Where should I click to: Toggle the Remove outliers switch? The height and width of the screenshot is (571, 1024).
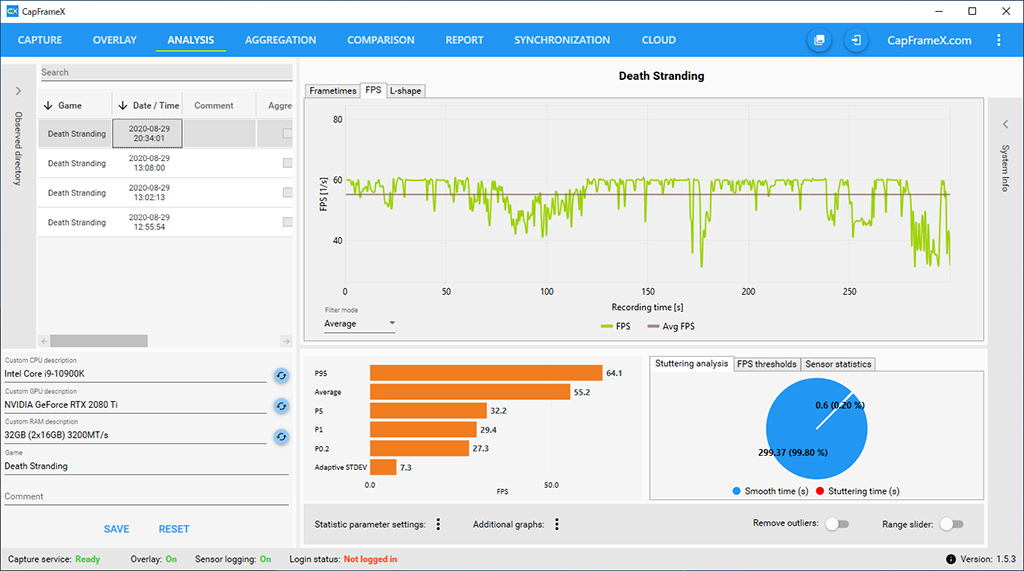click(836, 524)
